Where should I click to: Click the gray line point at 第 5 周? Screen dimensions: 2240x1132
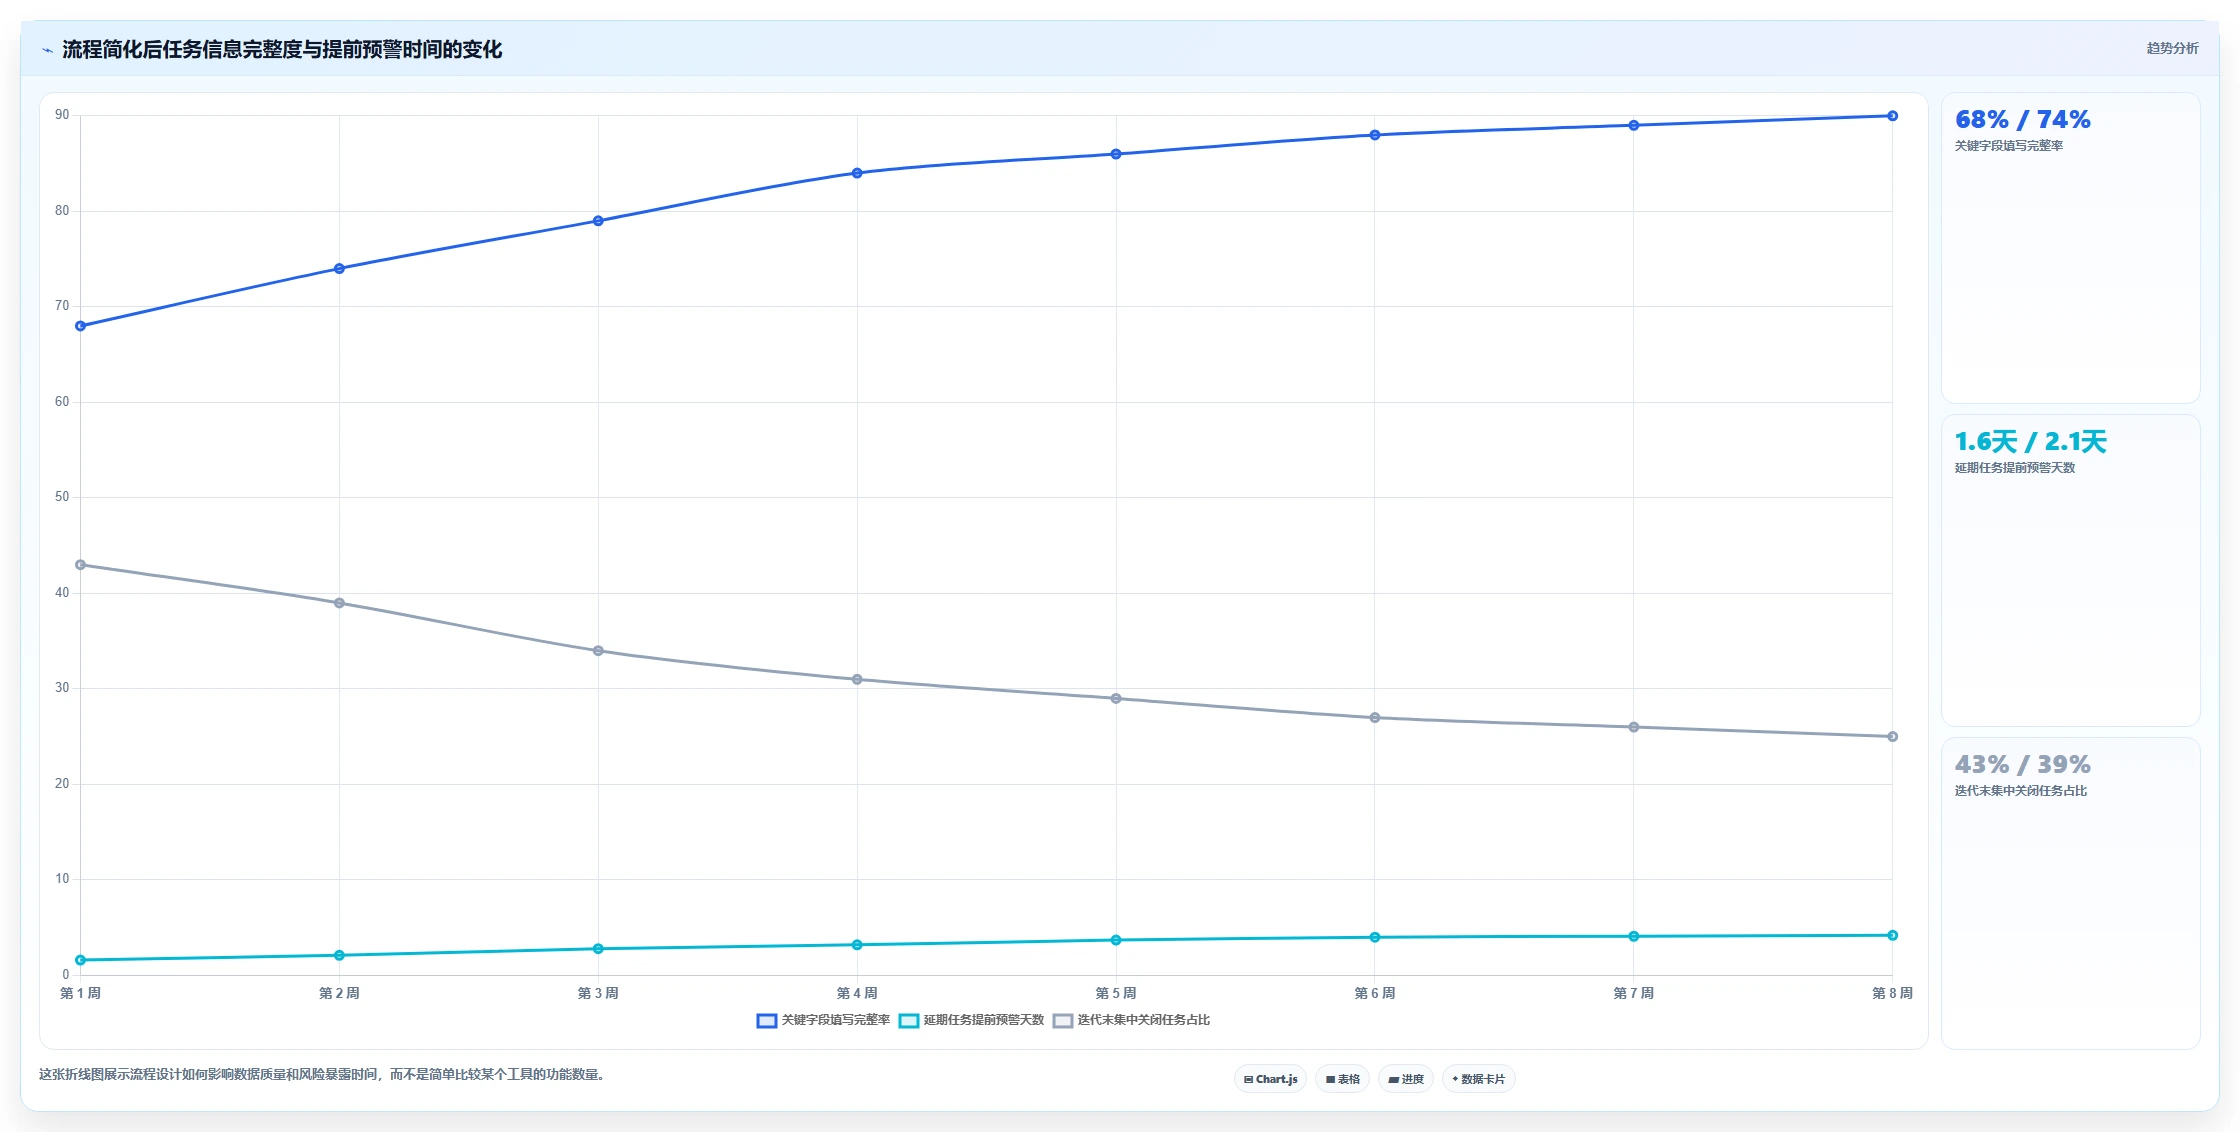tap(1116, 699)
